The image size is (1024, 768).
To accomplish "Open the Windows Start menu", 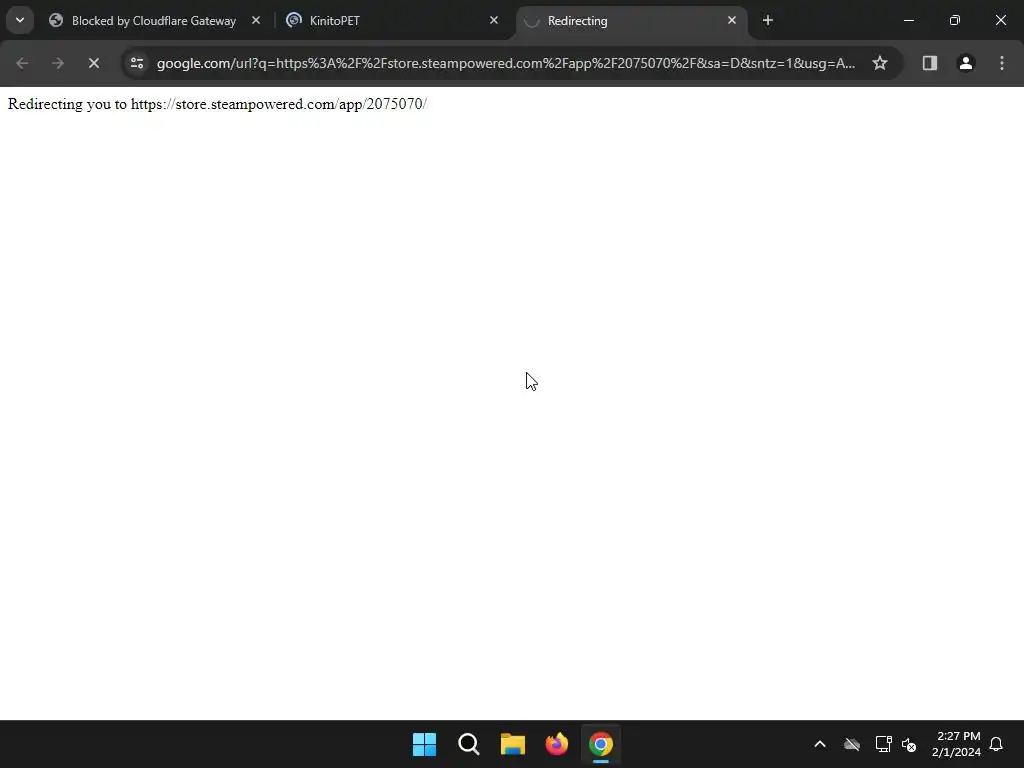I will (x=424, y=744).
